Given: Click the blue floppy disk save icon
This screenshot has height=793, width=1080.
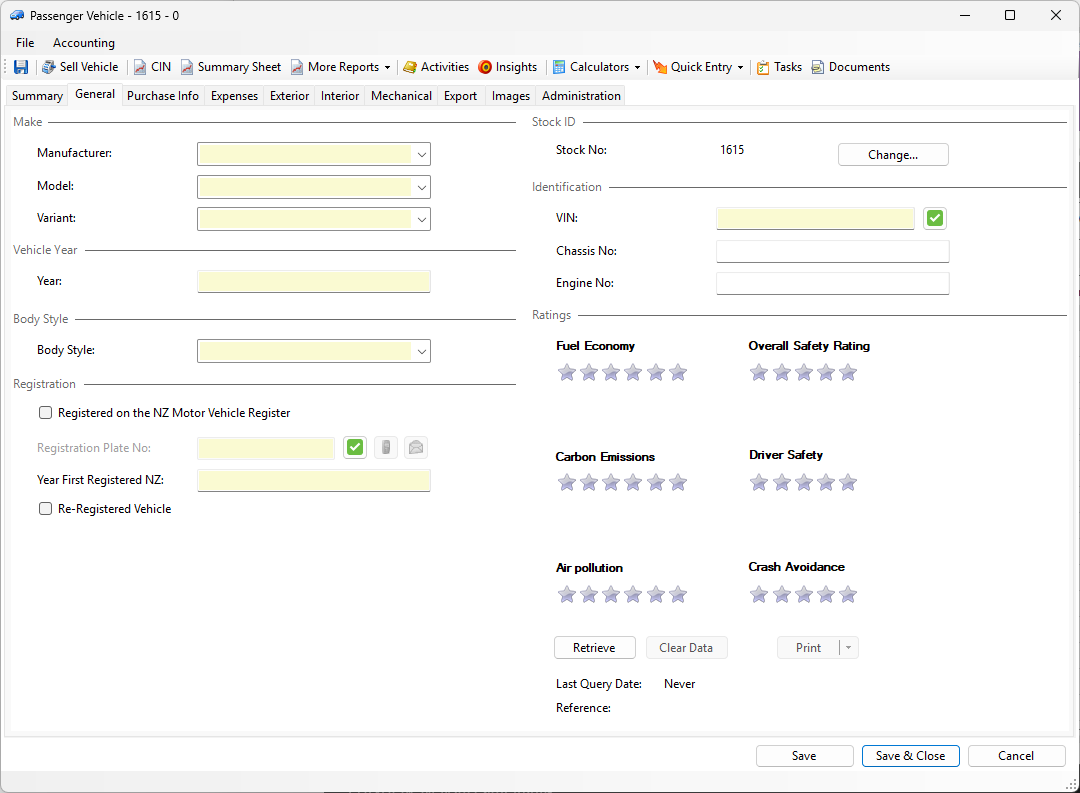Looking at the screenshot, I should [x=21, y=67].
